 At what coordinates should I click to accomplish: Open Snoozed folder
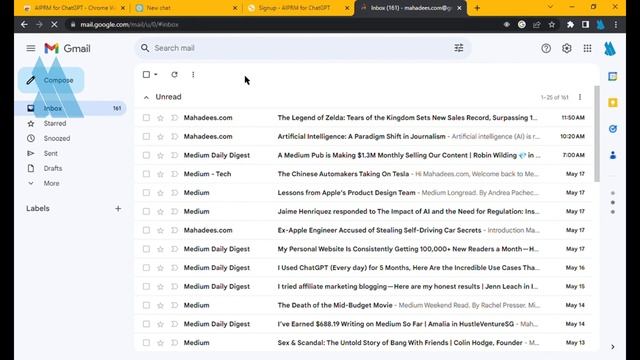tap(57, 138)
